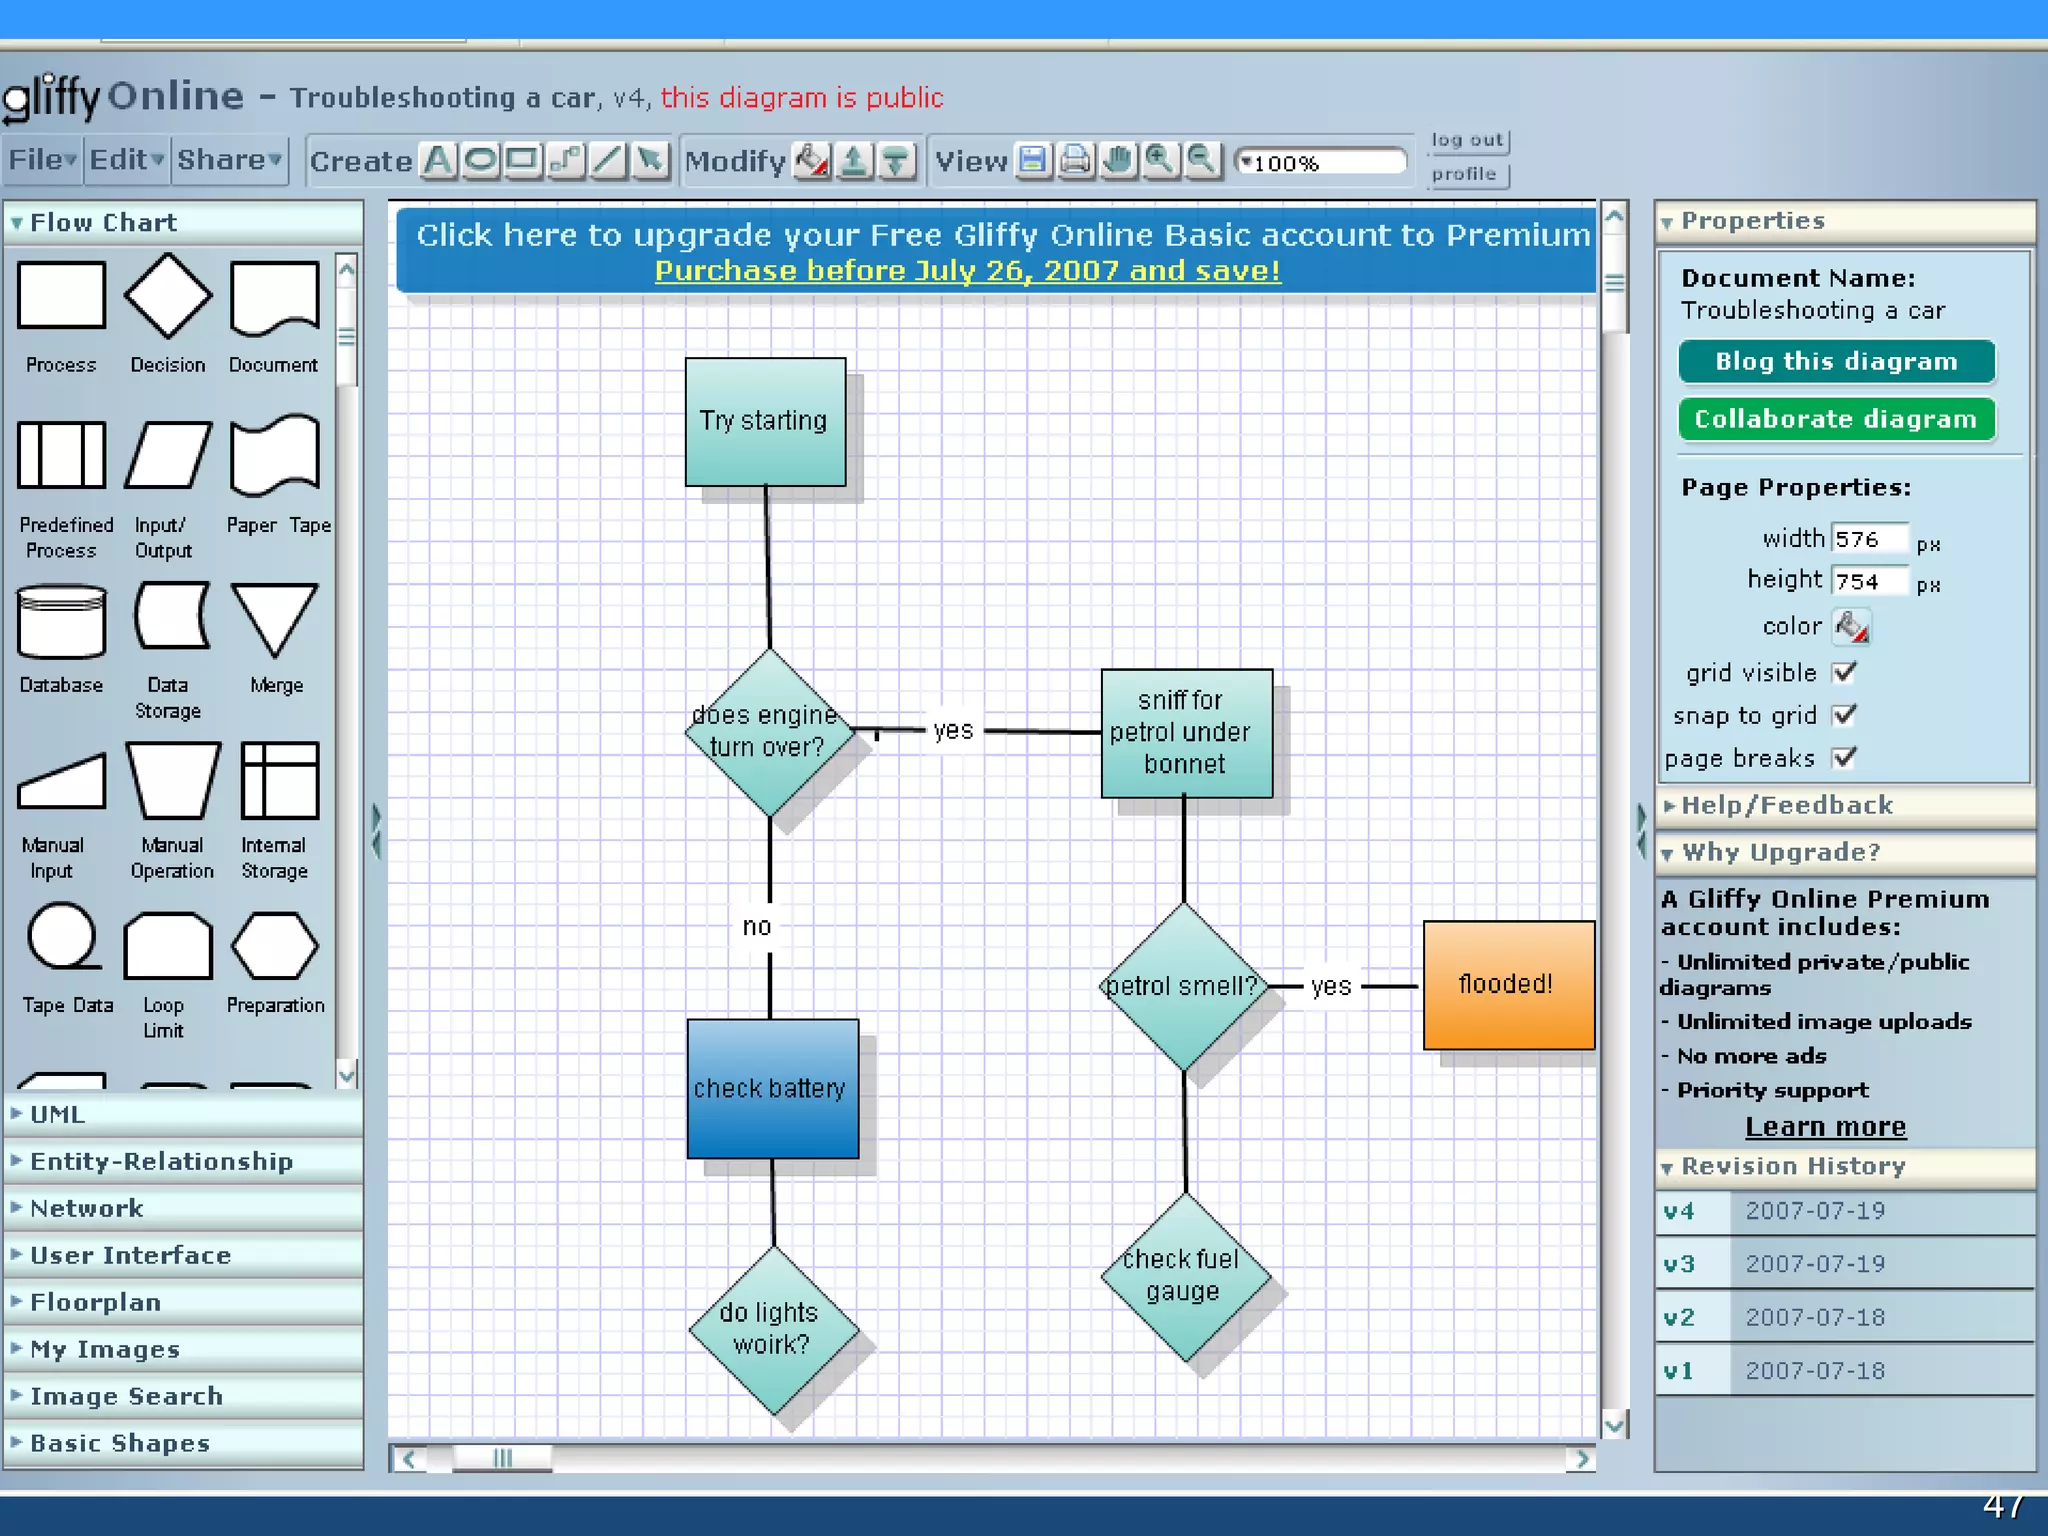
Task: Click the Blog this diagram button
Action: [x=1836, y=362]
